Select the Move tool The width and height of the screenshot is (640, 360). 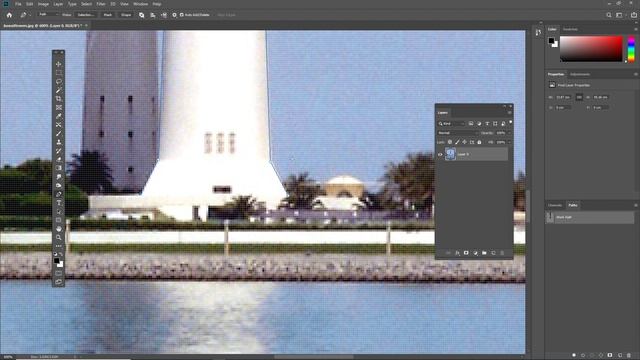pos(59,64)
